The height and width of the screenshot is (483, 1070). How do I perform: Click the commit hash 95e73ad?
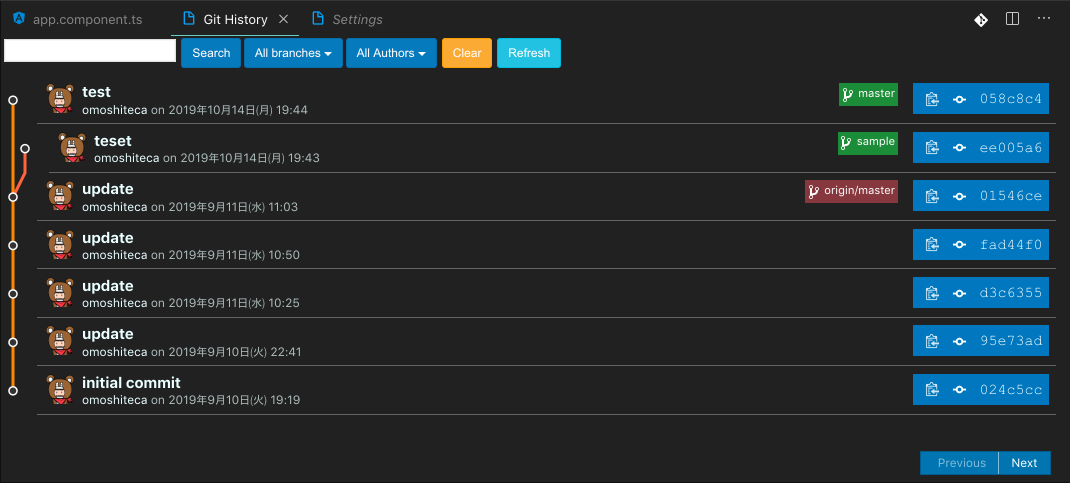1011,341
